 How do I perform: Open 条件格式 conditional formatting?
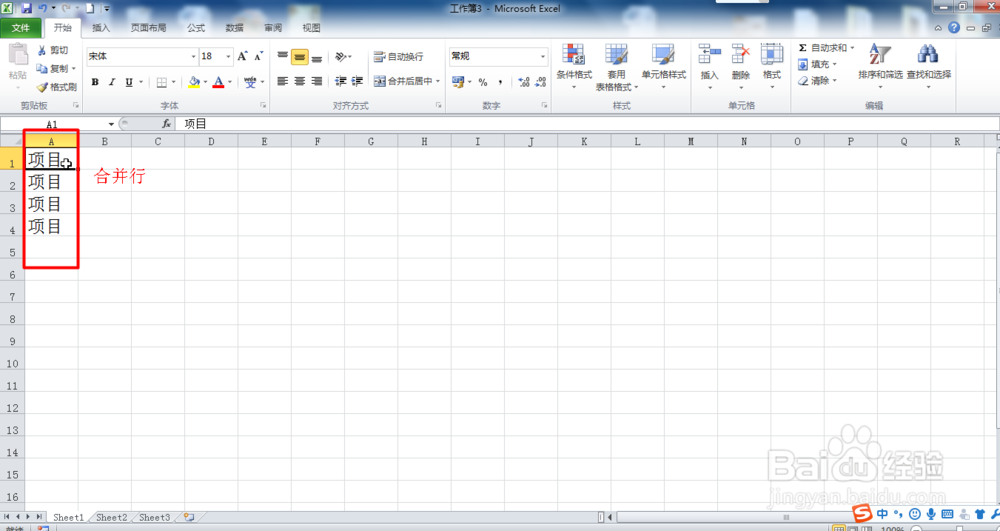tap(574, 66)
